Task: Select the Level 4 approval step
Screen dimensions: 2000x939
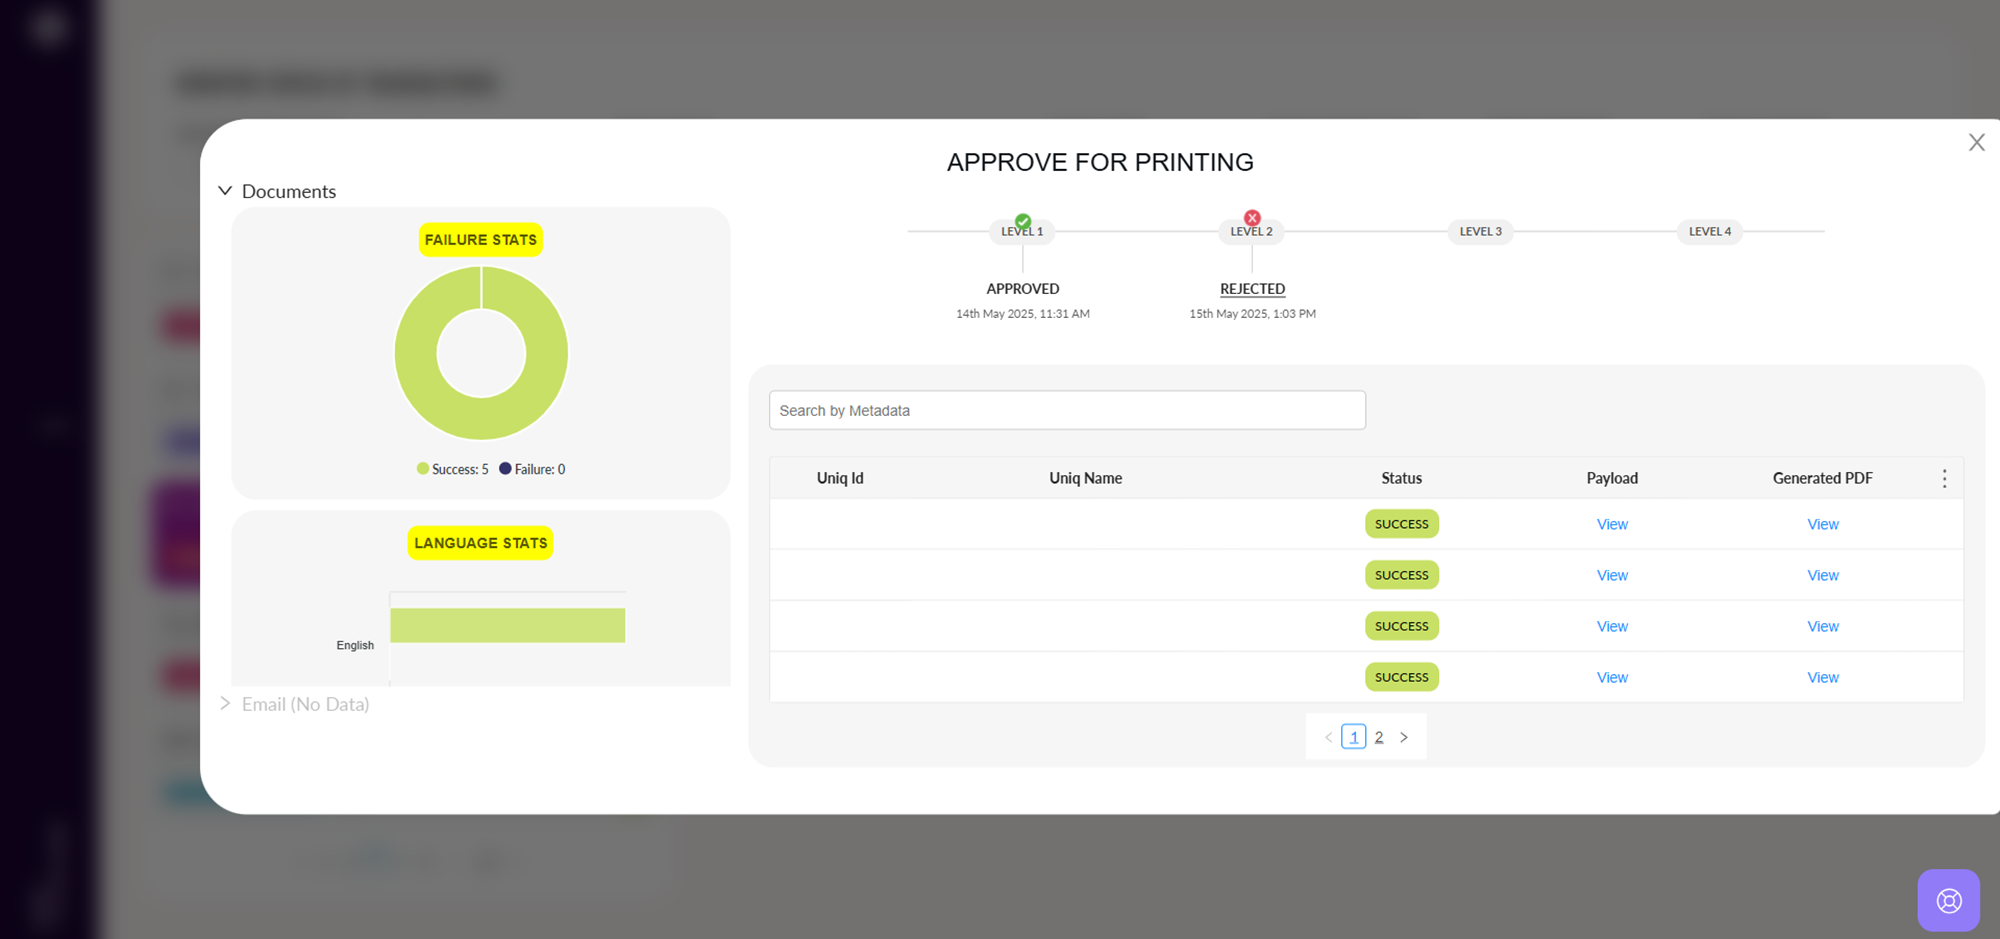Action: pyautogui.click(x=1709, y=232)
